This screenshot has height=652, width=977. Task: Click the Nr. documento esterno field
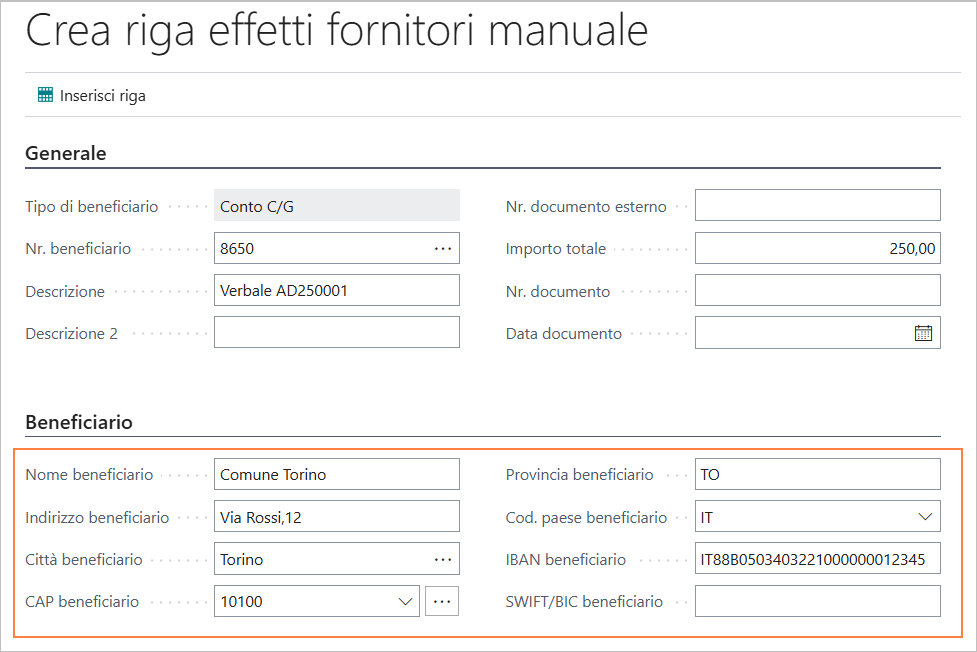[x=817, y=206]
